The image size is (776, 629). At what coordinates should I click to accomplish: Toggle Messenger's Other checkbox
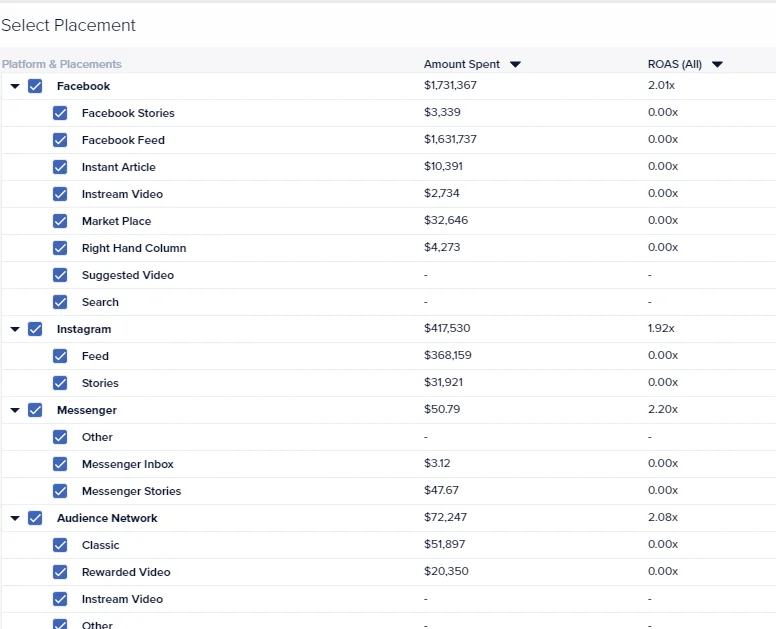(x=60, y=437)
